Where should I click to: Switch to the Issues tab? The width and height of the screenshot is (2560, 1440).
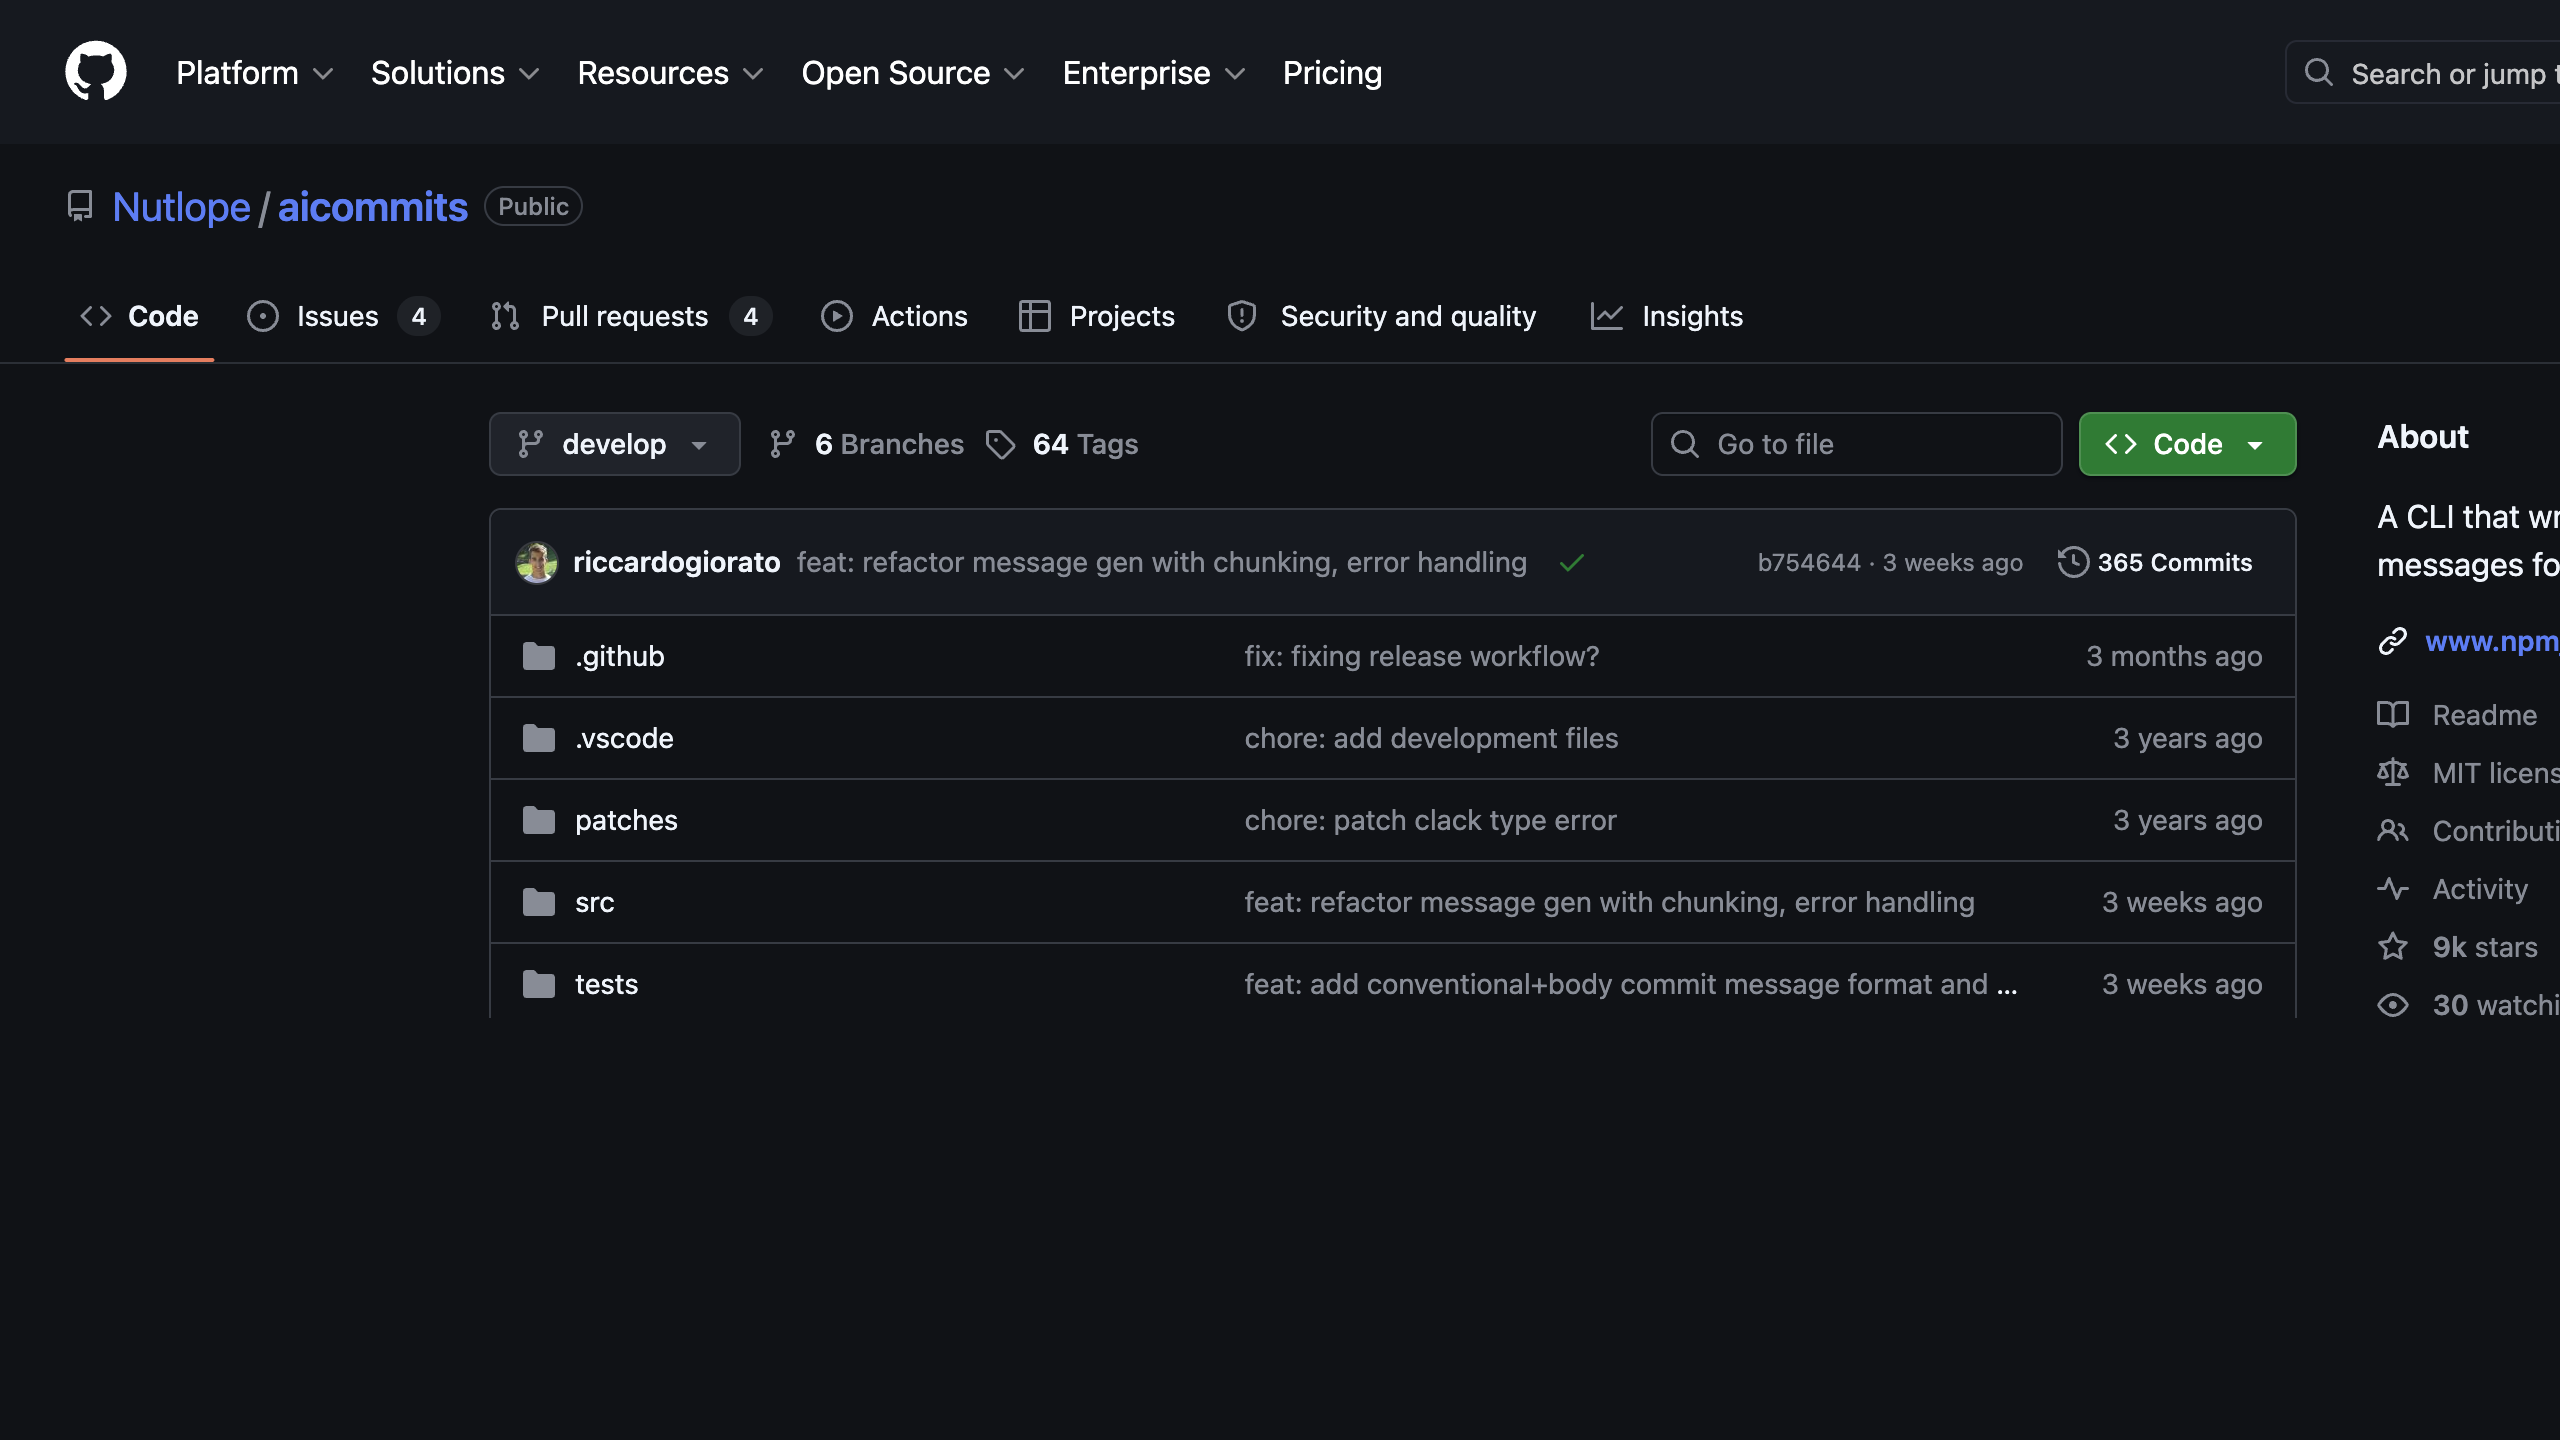(x=343, y=316)
